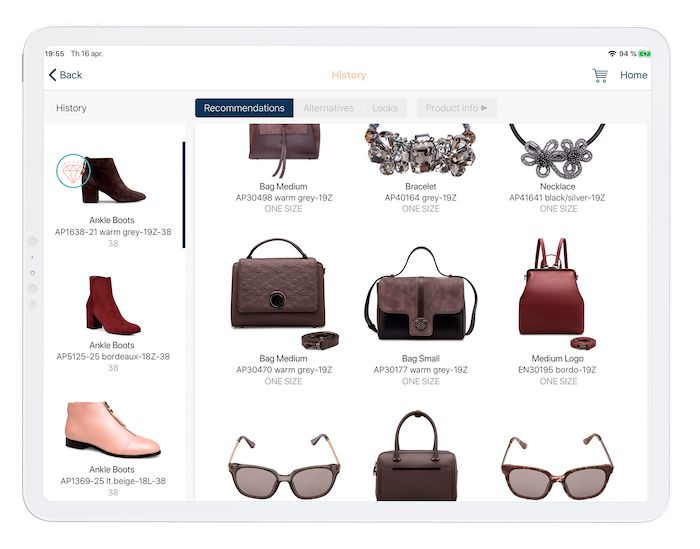Open the shopping cart icon
Viewport: 700px width, 549px height.
(600, 75)
